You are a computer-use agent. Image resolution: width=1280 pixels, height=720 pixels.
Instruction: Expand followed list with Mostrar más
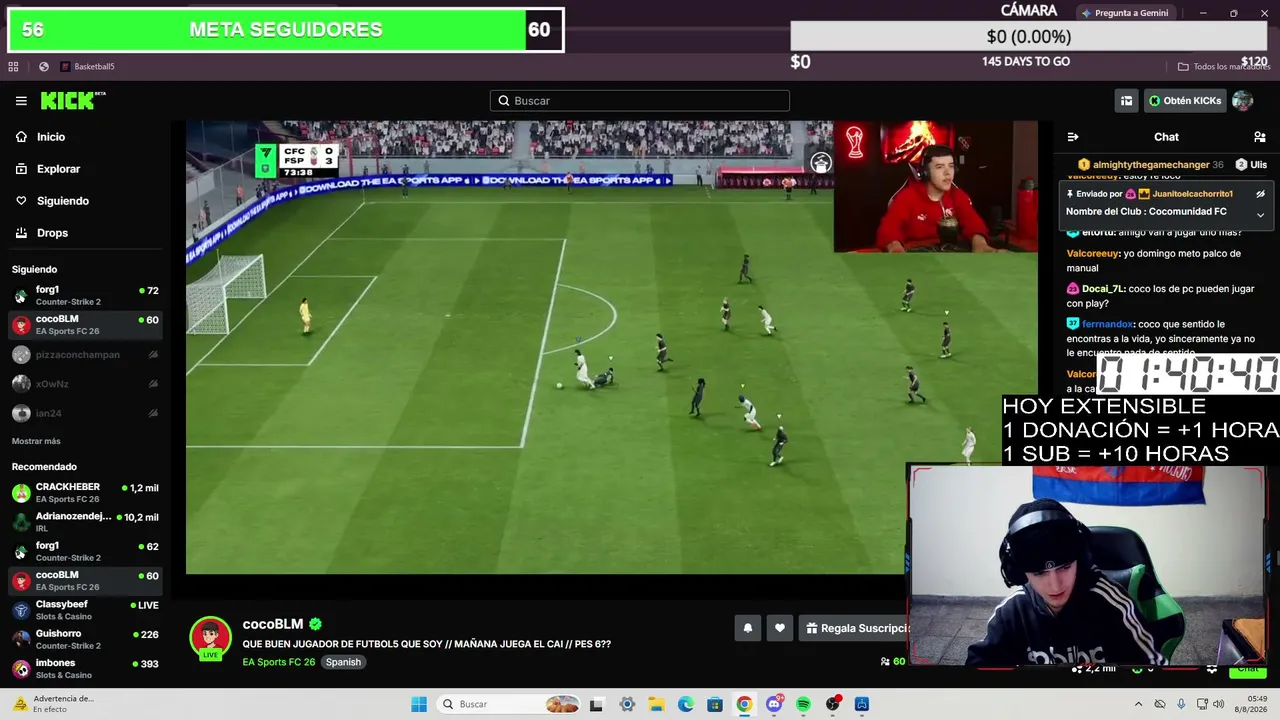pos(36,441)
